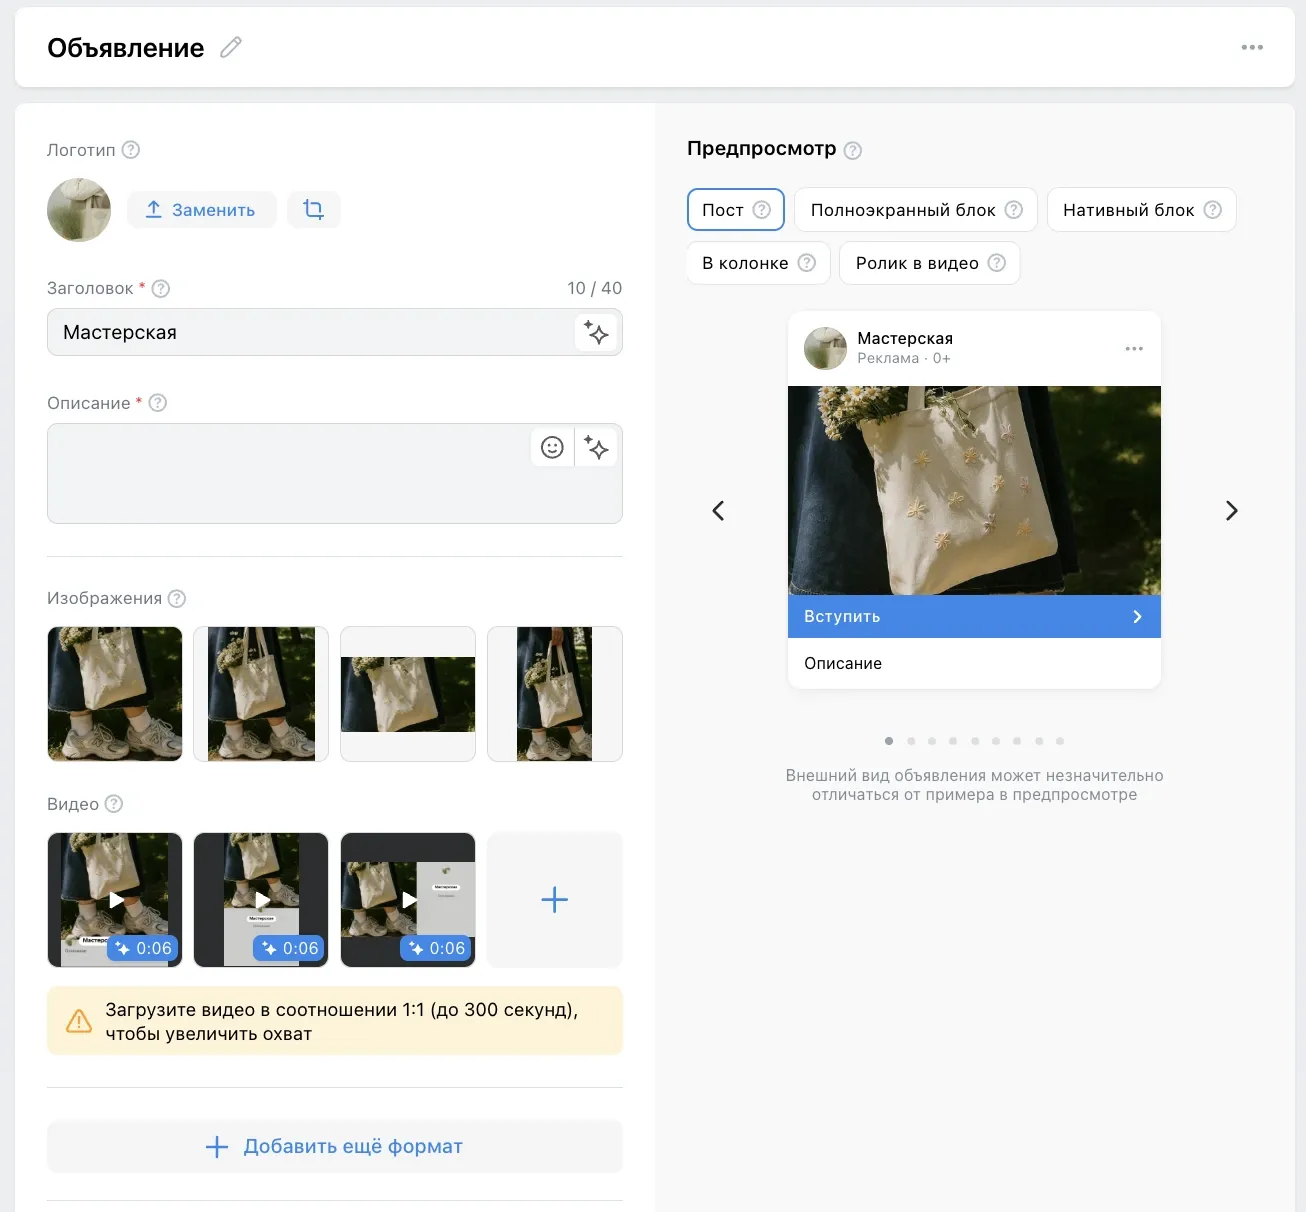The image size is (1306, 1212).
Task: Show help for Видео
Action: click(114, 804)
